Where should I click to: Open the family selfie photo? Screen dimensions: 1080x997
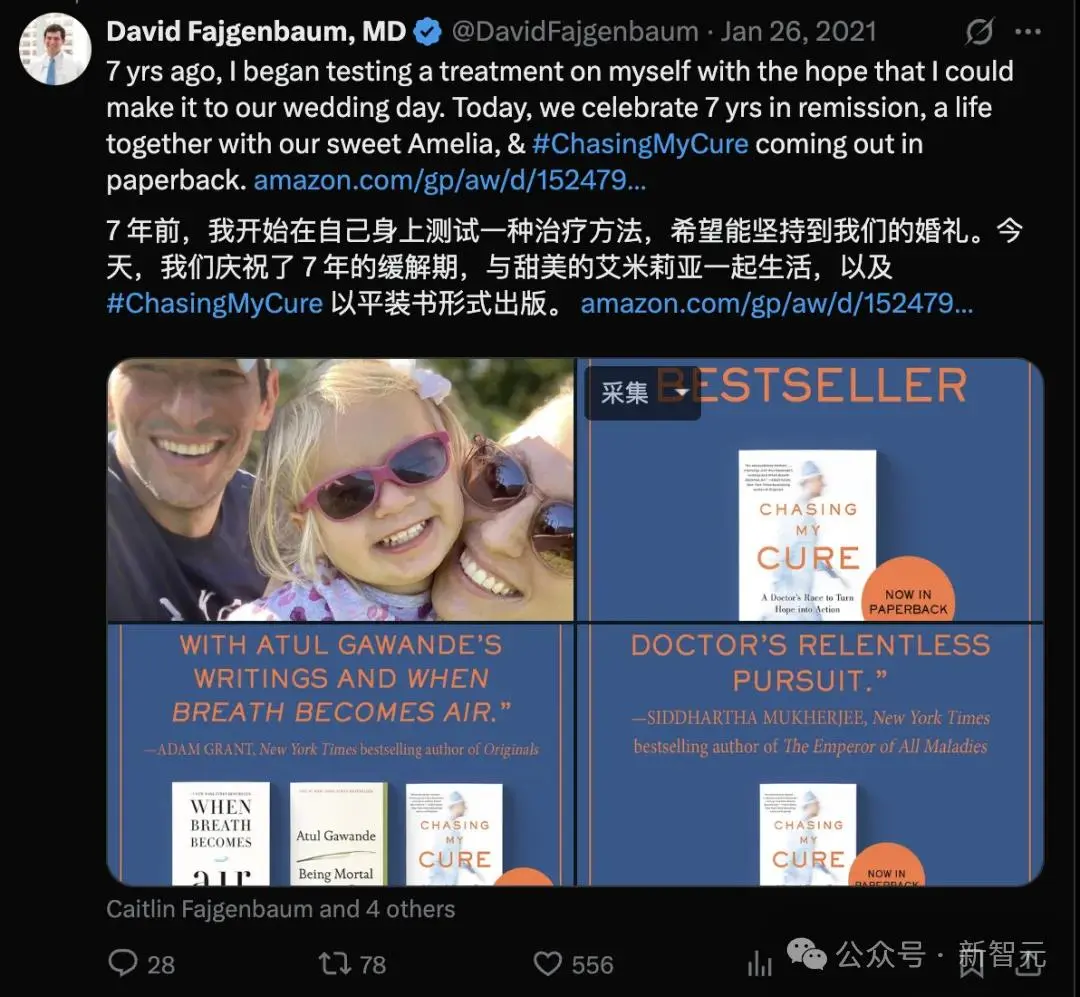(x=340, y=490)
